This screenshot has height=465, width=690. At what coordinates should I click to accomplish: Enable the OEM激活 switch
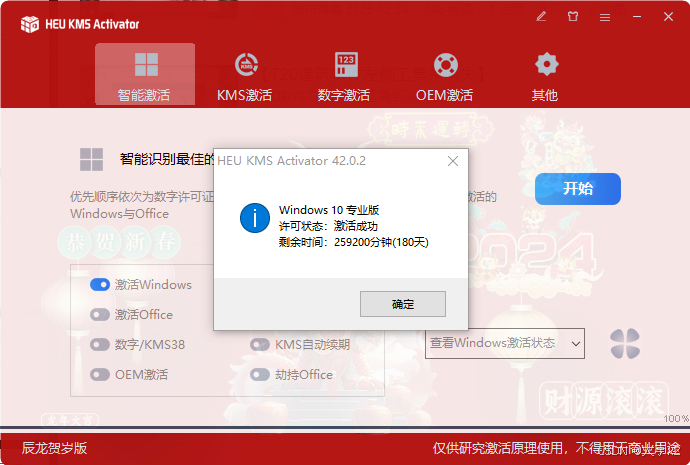click(100, 375)
